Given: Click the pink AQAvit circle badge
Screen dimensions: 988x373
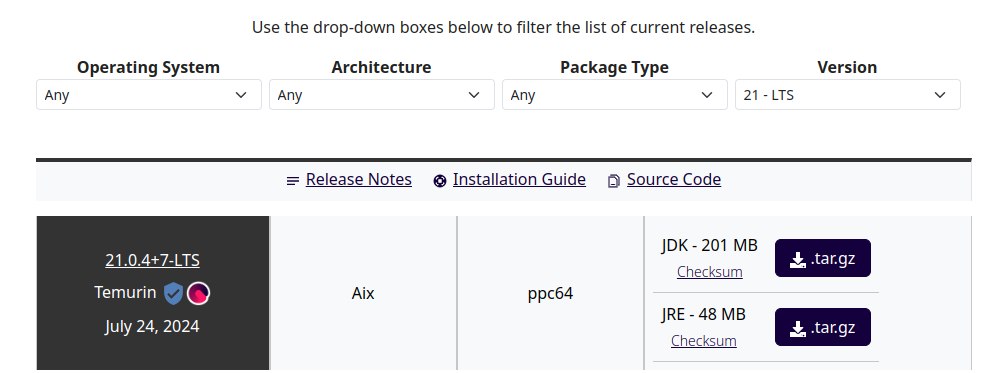Looking at the screenshot, I should click(x=198, y=293).
